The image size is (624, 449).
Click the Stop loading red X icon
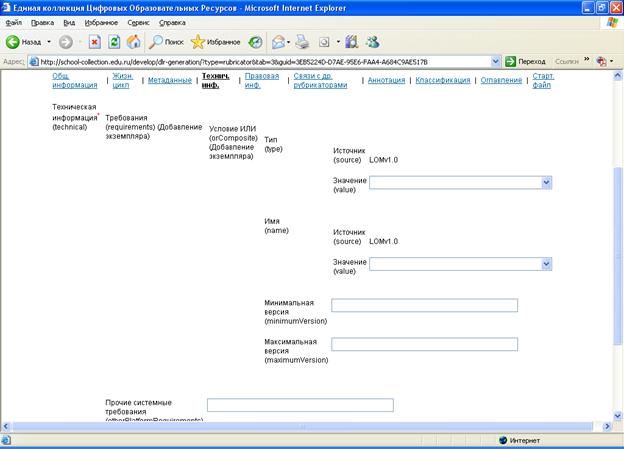(95, 42)
